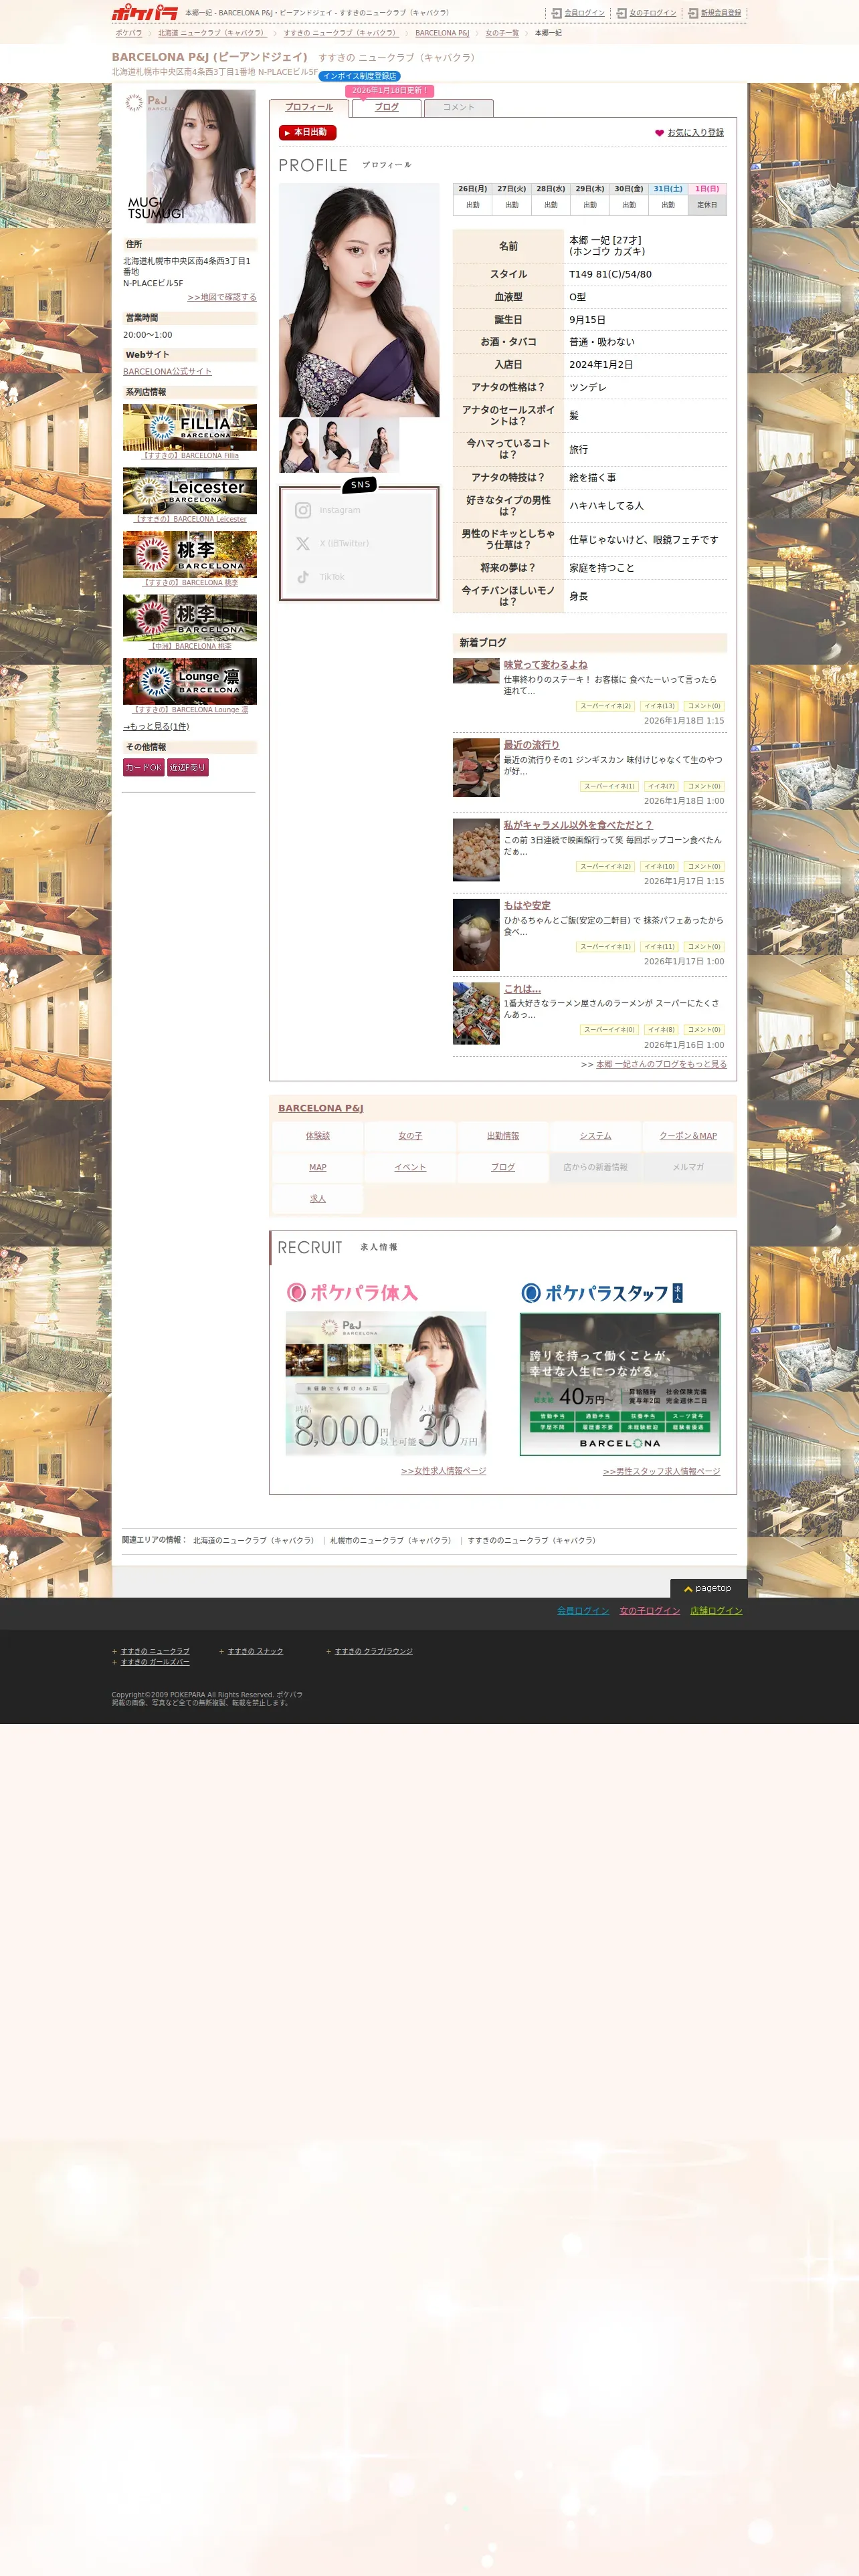This screenshot has width=859, height=2576.
Task: Open blog post これは...
Action: 522,988
